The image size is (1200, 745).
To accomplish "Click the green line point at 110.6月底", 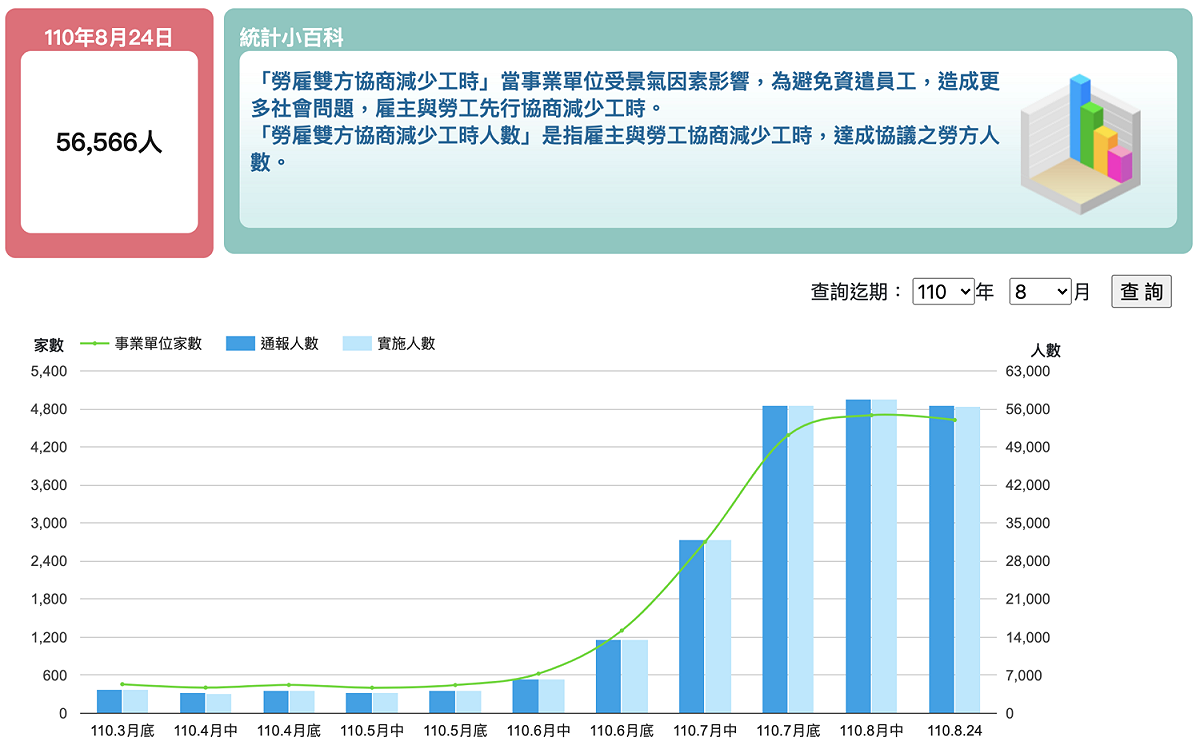I will pos(622,631).
